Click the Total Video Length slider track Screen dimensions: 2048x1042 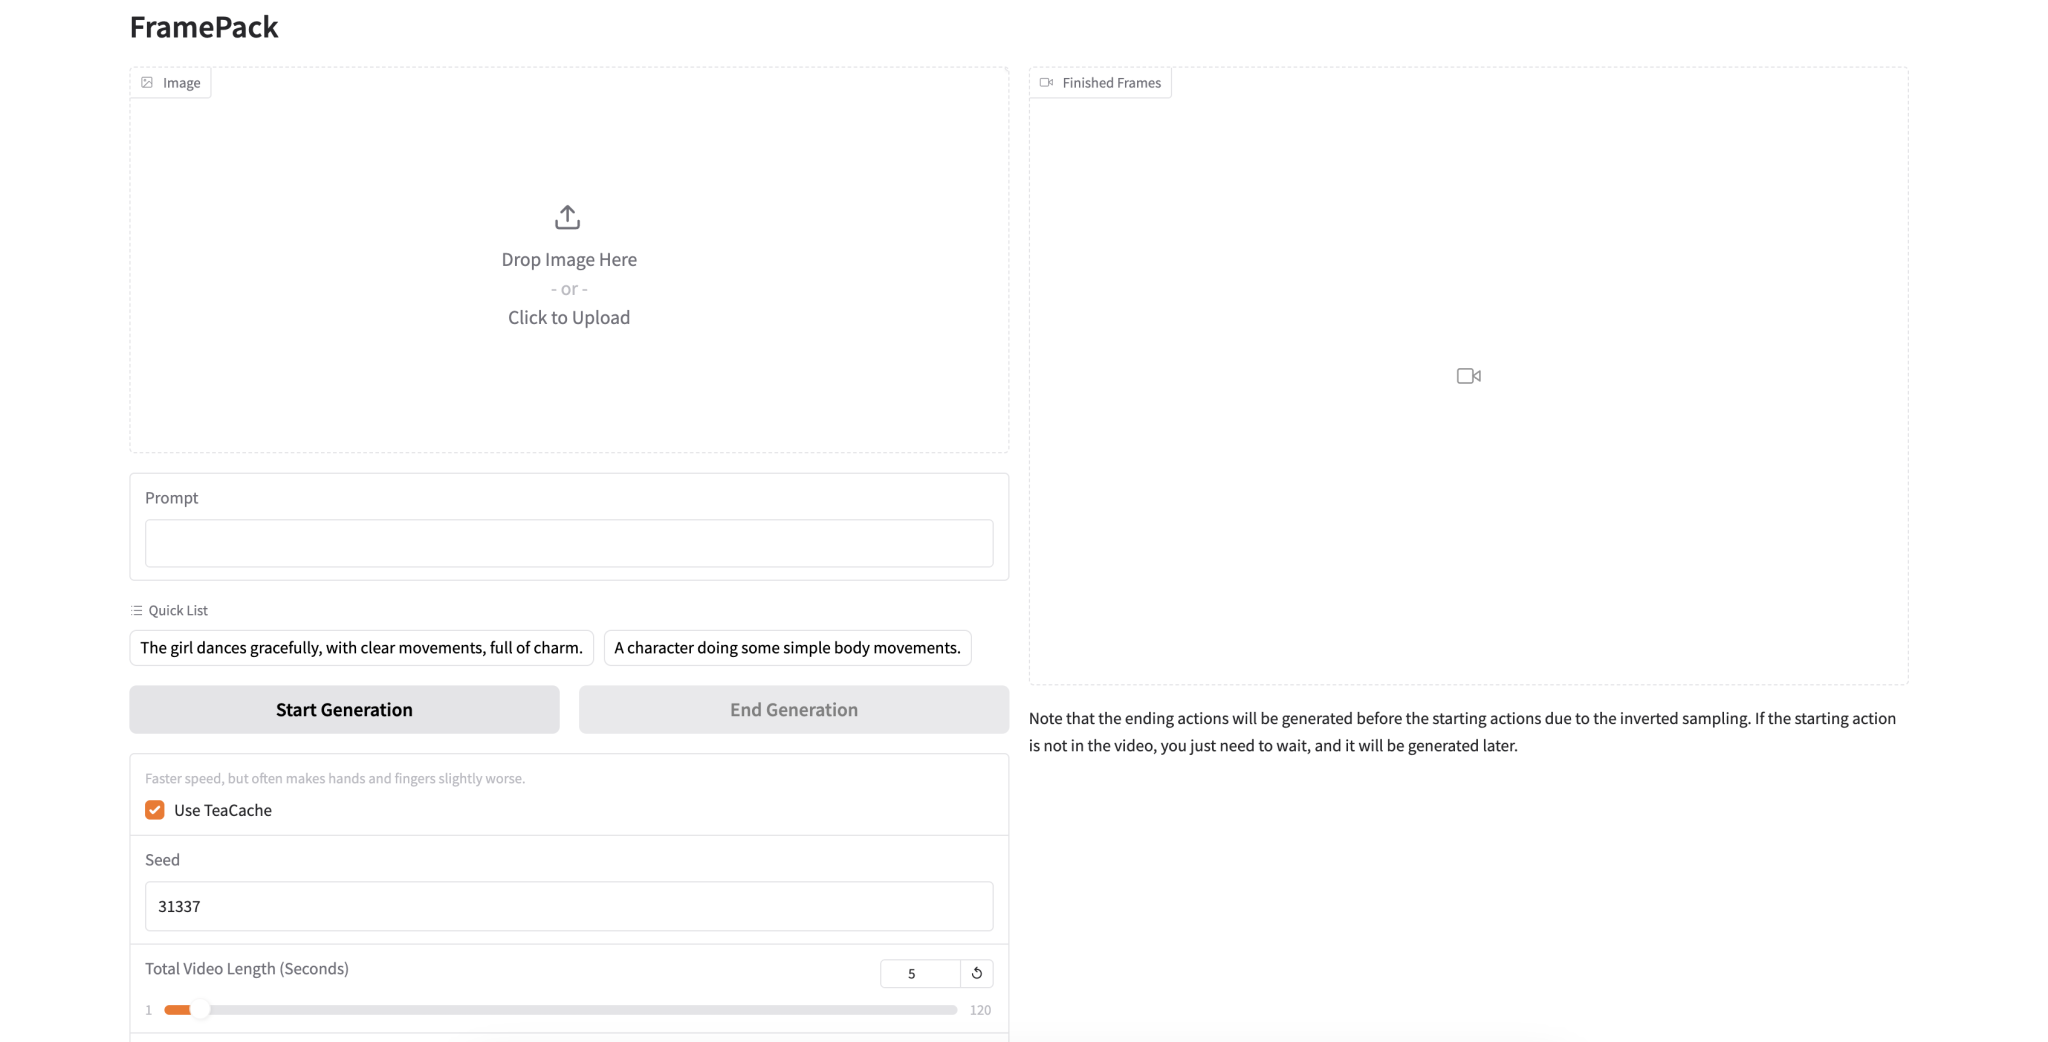(x=580, y=1010)
